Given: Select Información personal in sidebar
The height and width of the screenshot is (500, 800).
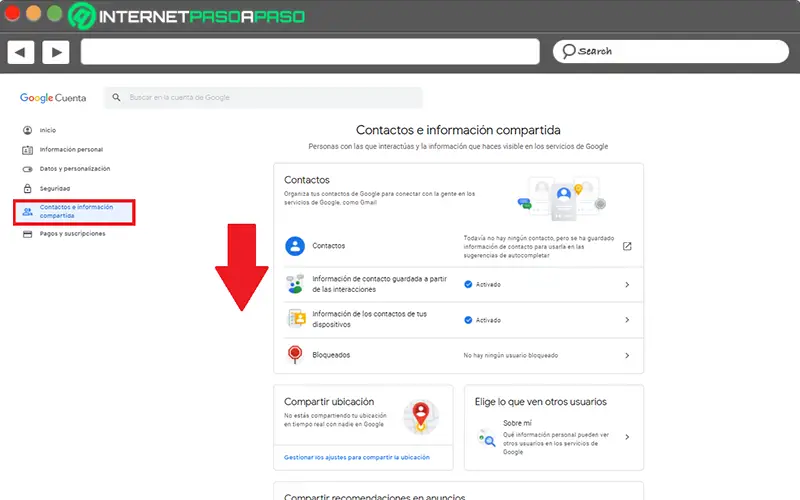Looking at the screenshot, I should (x=70, y=150).
